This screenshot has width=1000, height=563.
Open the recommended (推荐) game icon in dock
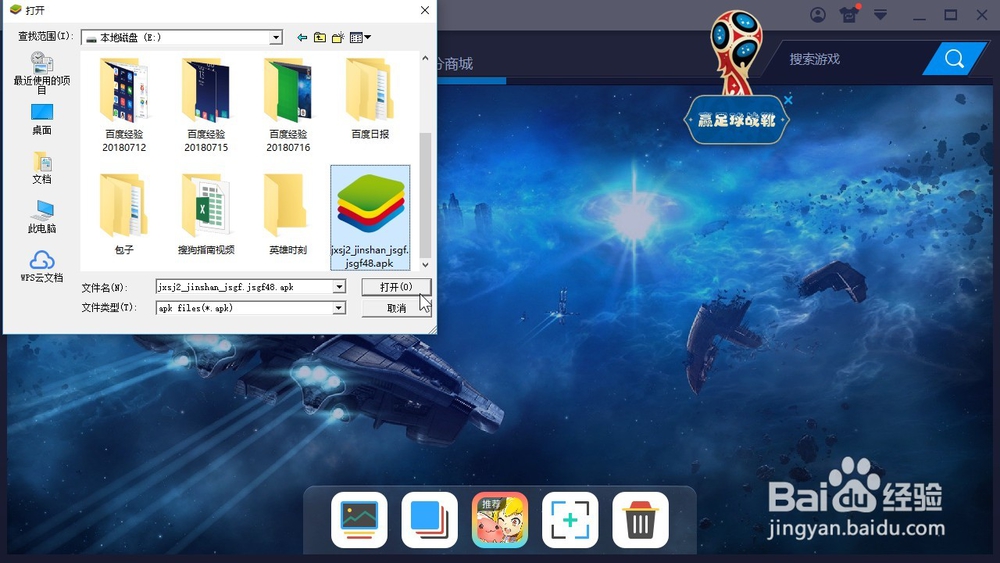[500, 520]
